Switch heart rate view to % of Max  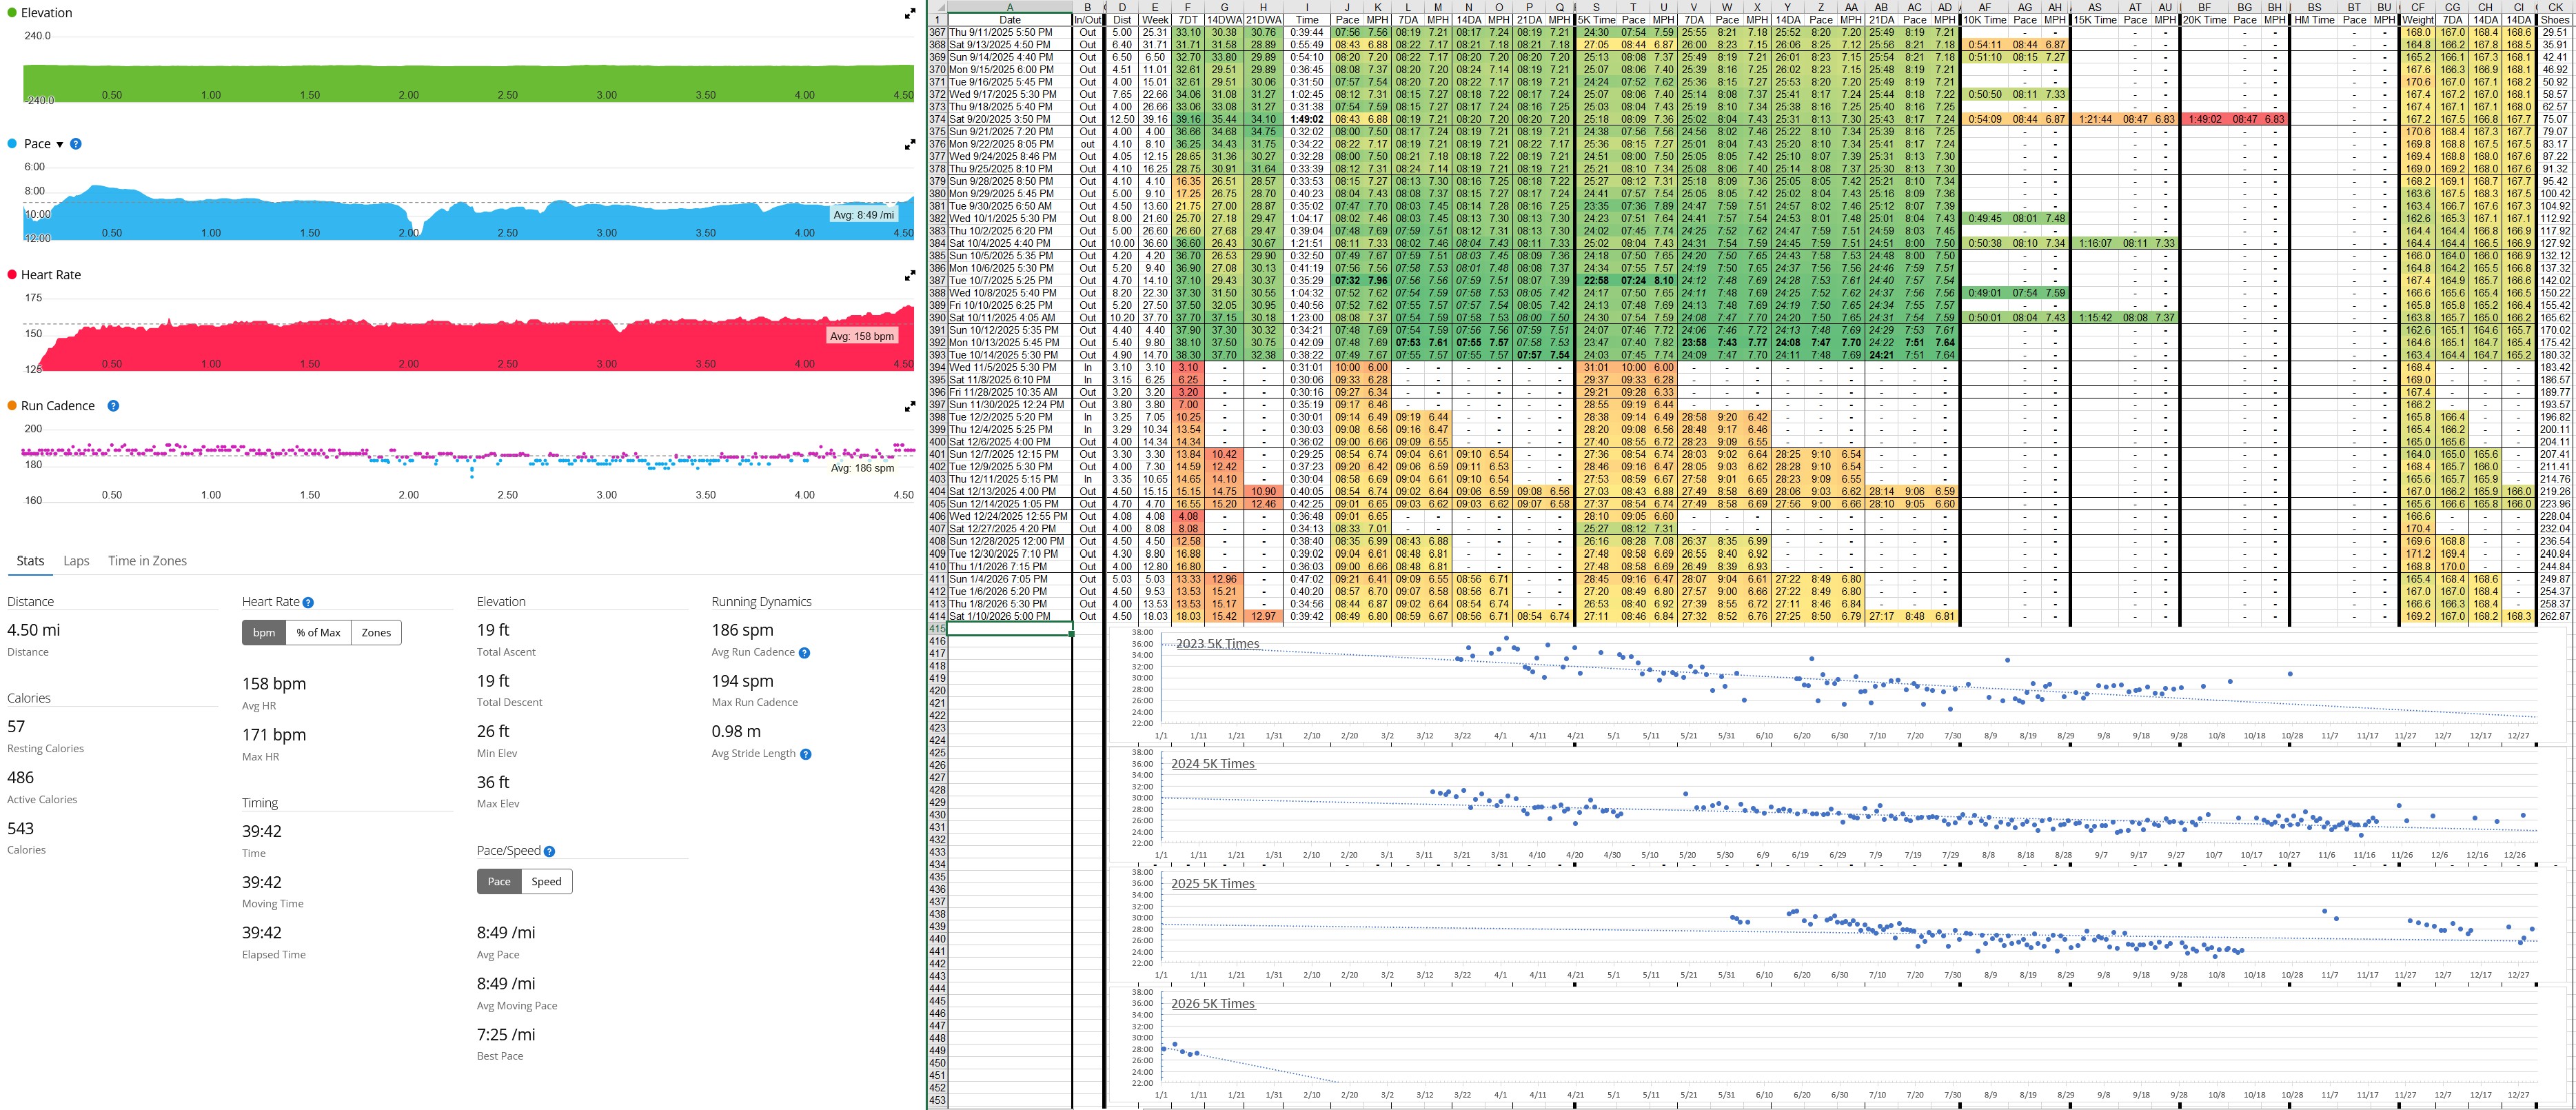tap(318, 633)
